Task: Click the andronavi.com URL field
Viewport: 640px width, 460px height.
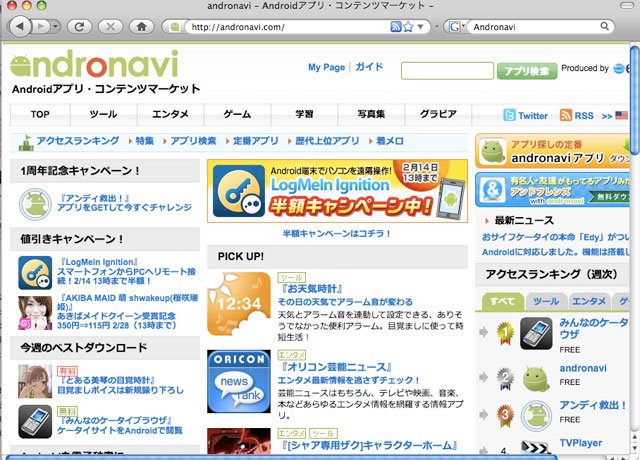Action: click(x=288, y=27)
